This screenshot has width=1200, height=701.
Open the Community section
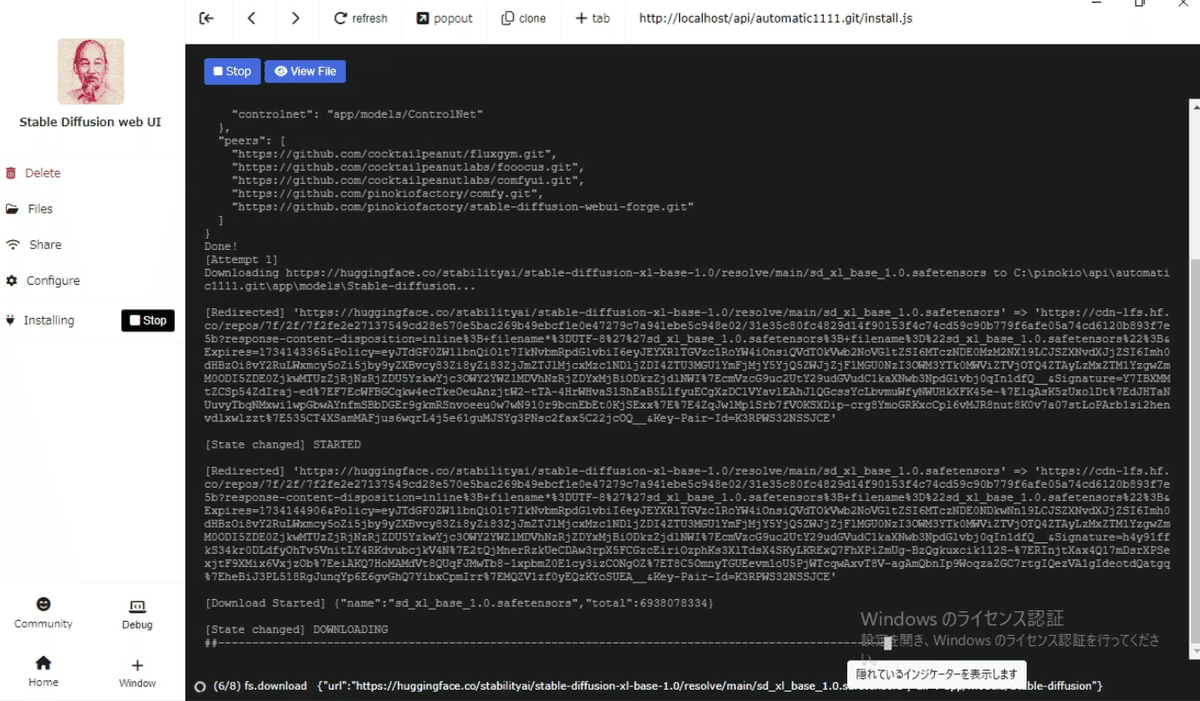42,613
